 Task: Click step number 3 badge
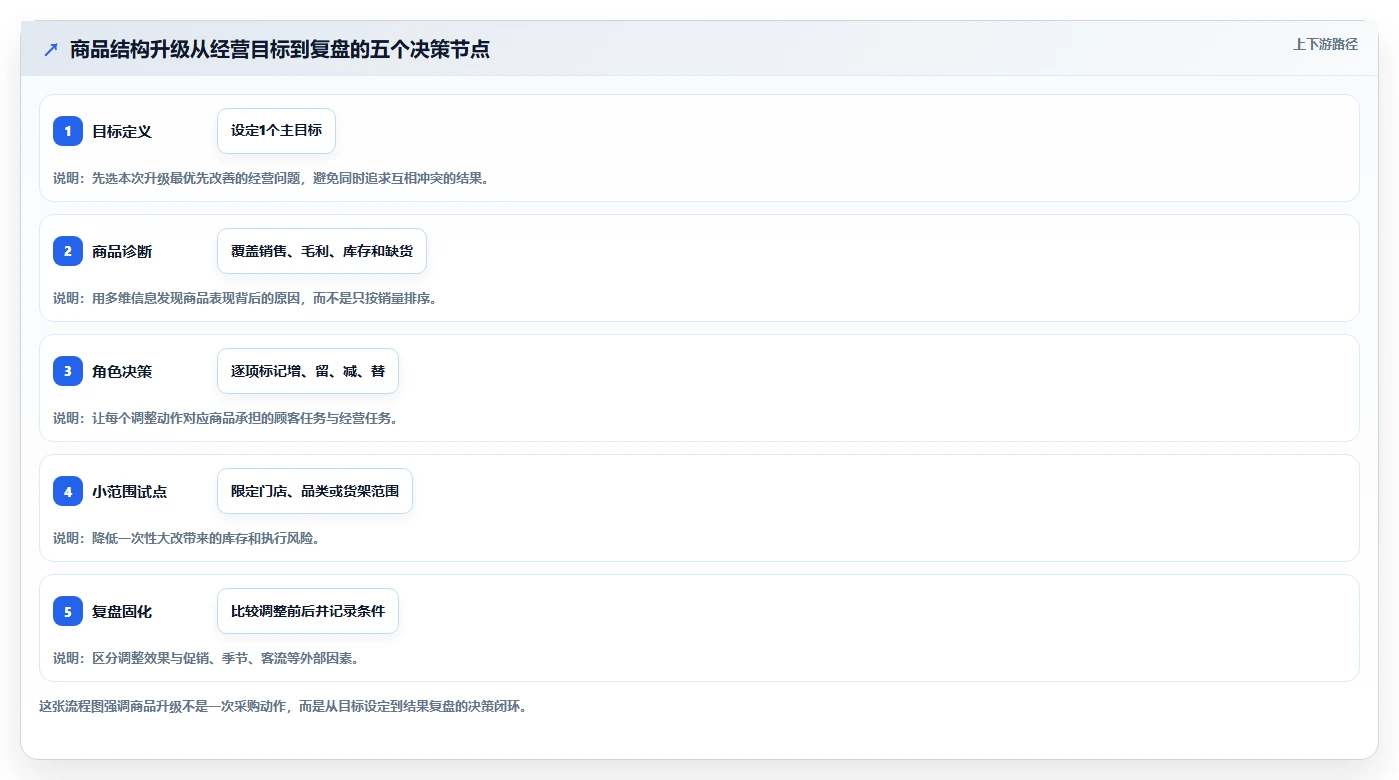click(68, 371)
